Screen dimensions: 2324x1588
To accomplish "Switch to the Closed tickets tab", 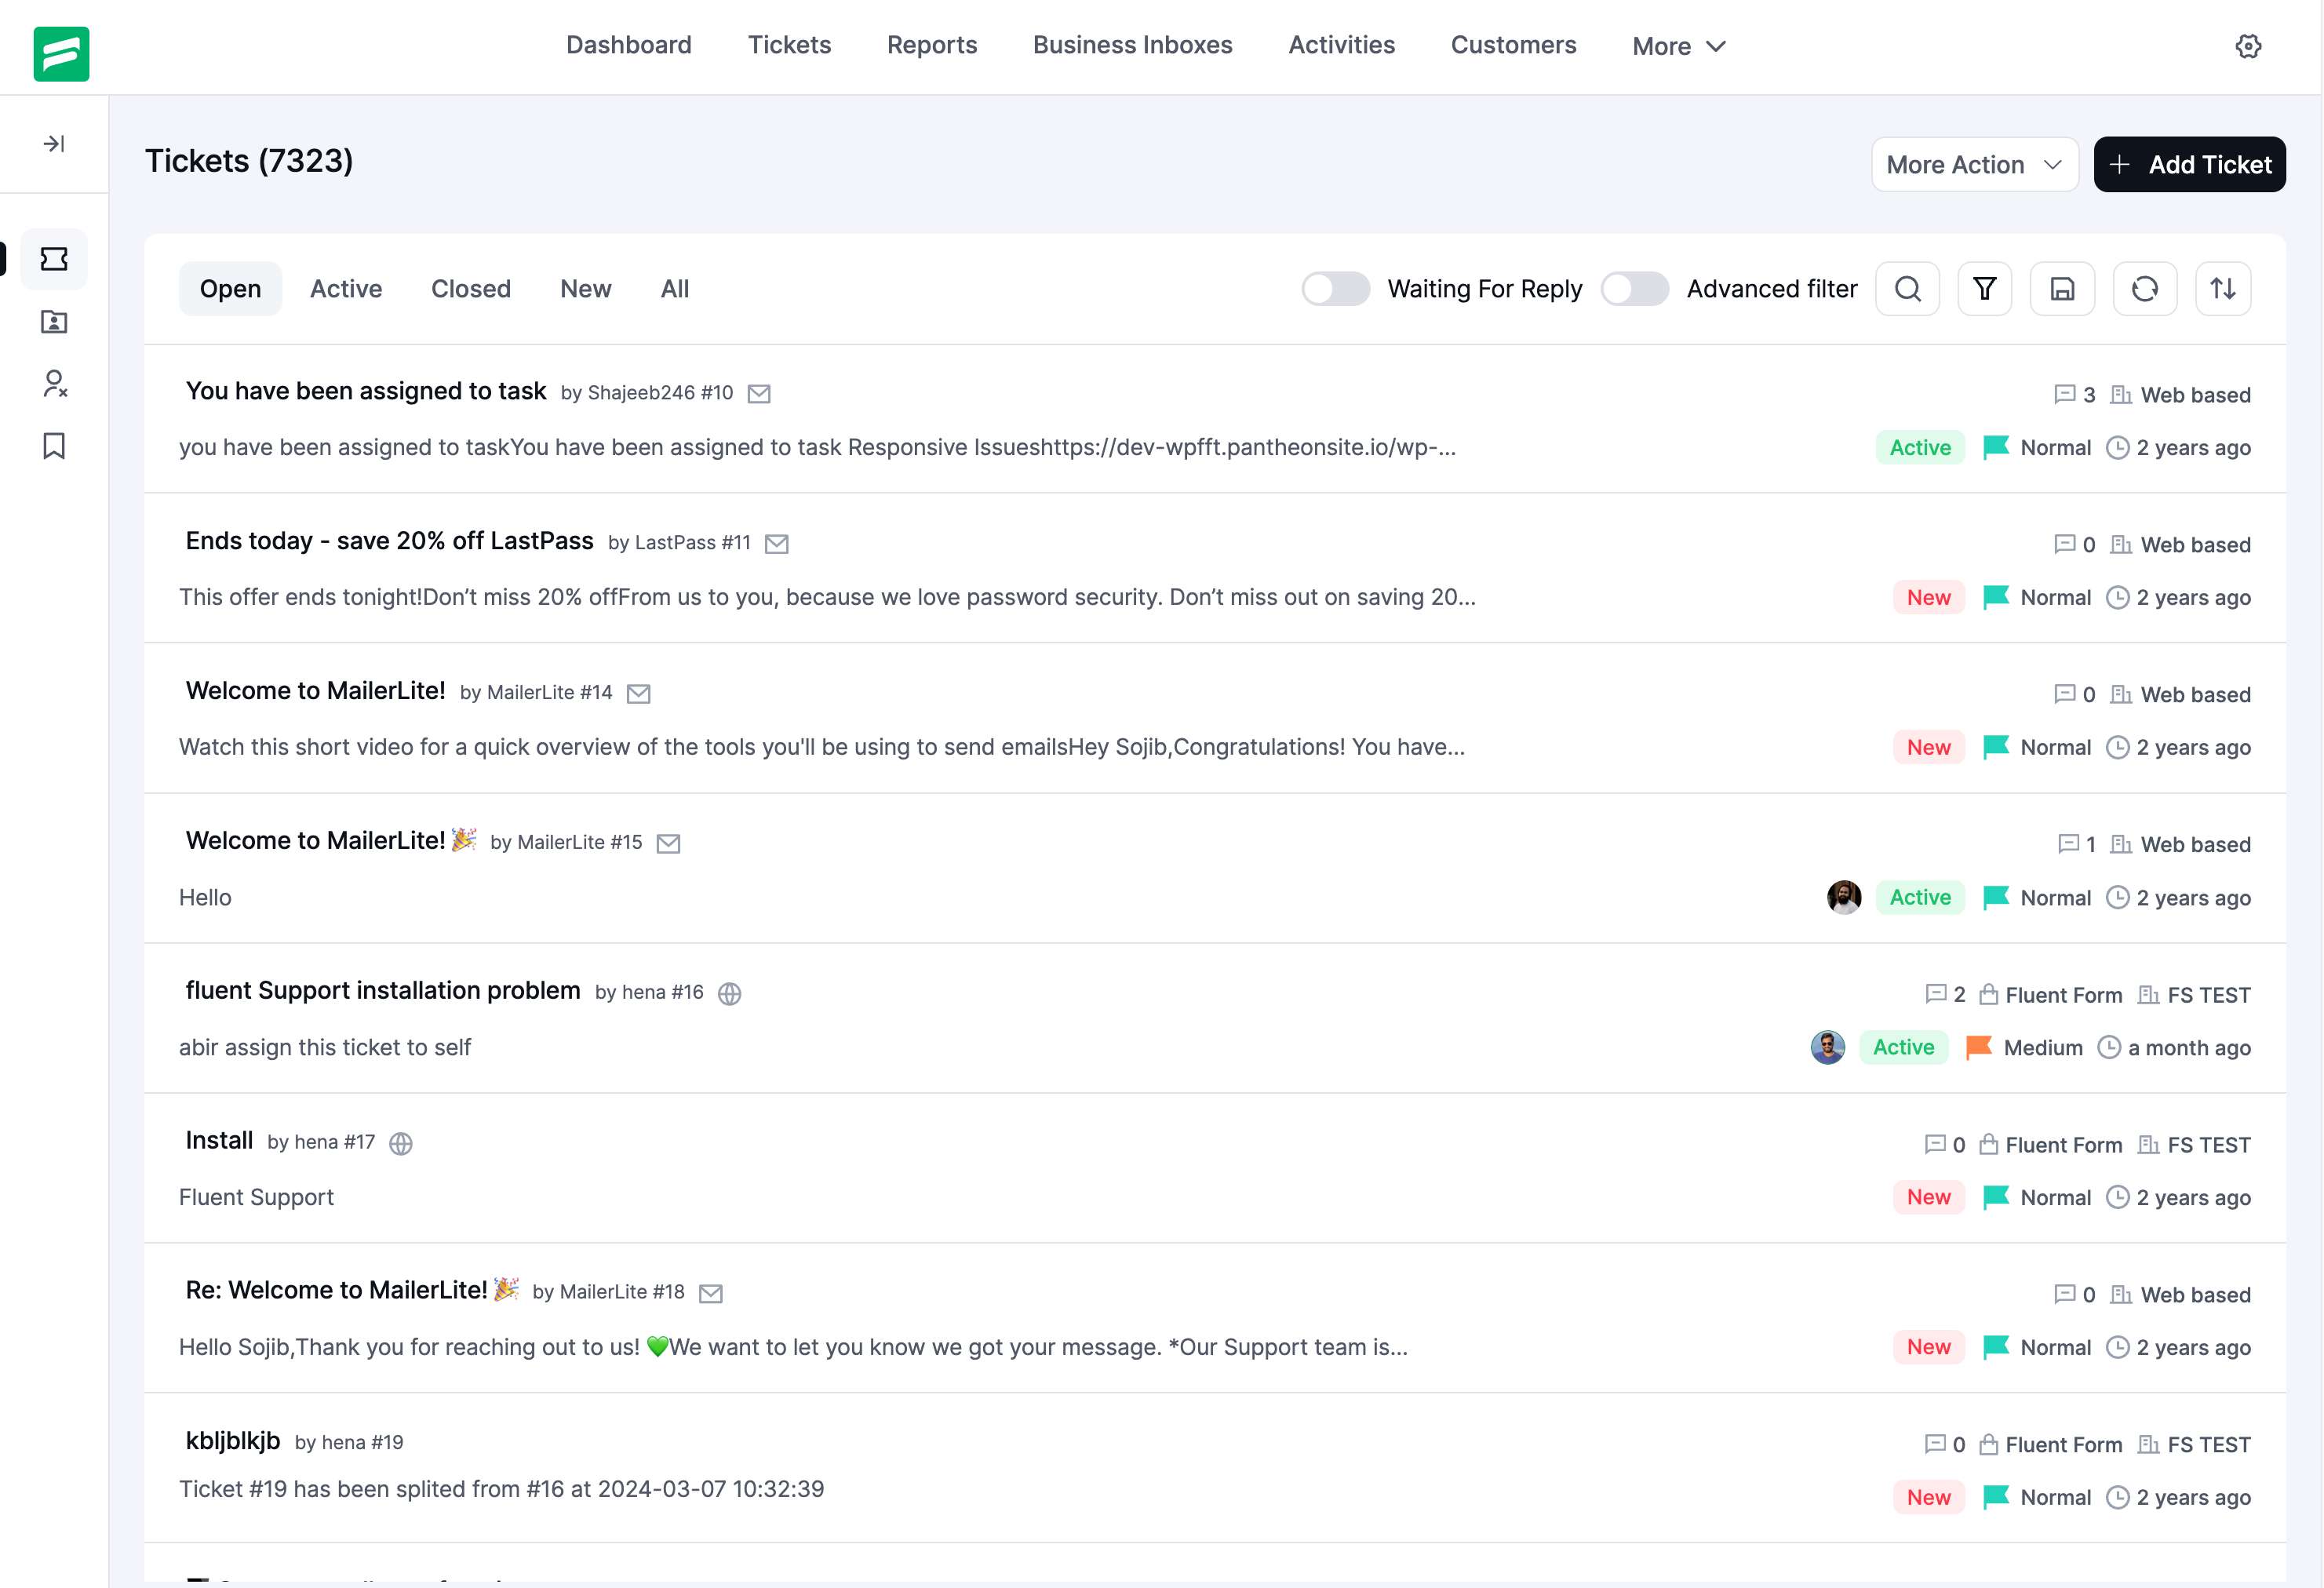I will tap(470, 289).
